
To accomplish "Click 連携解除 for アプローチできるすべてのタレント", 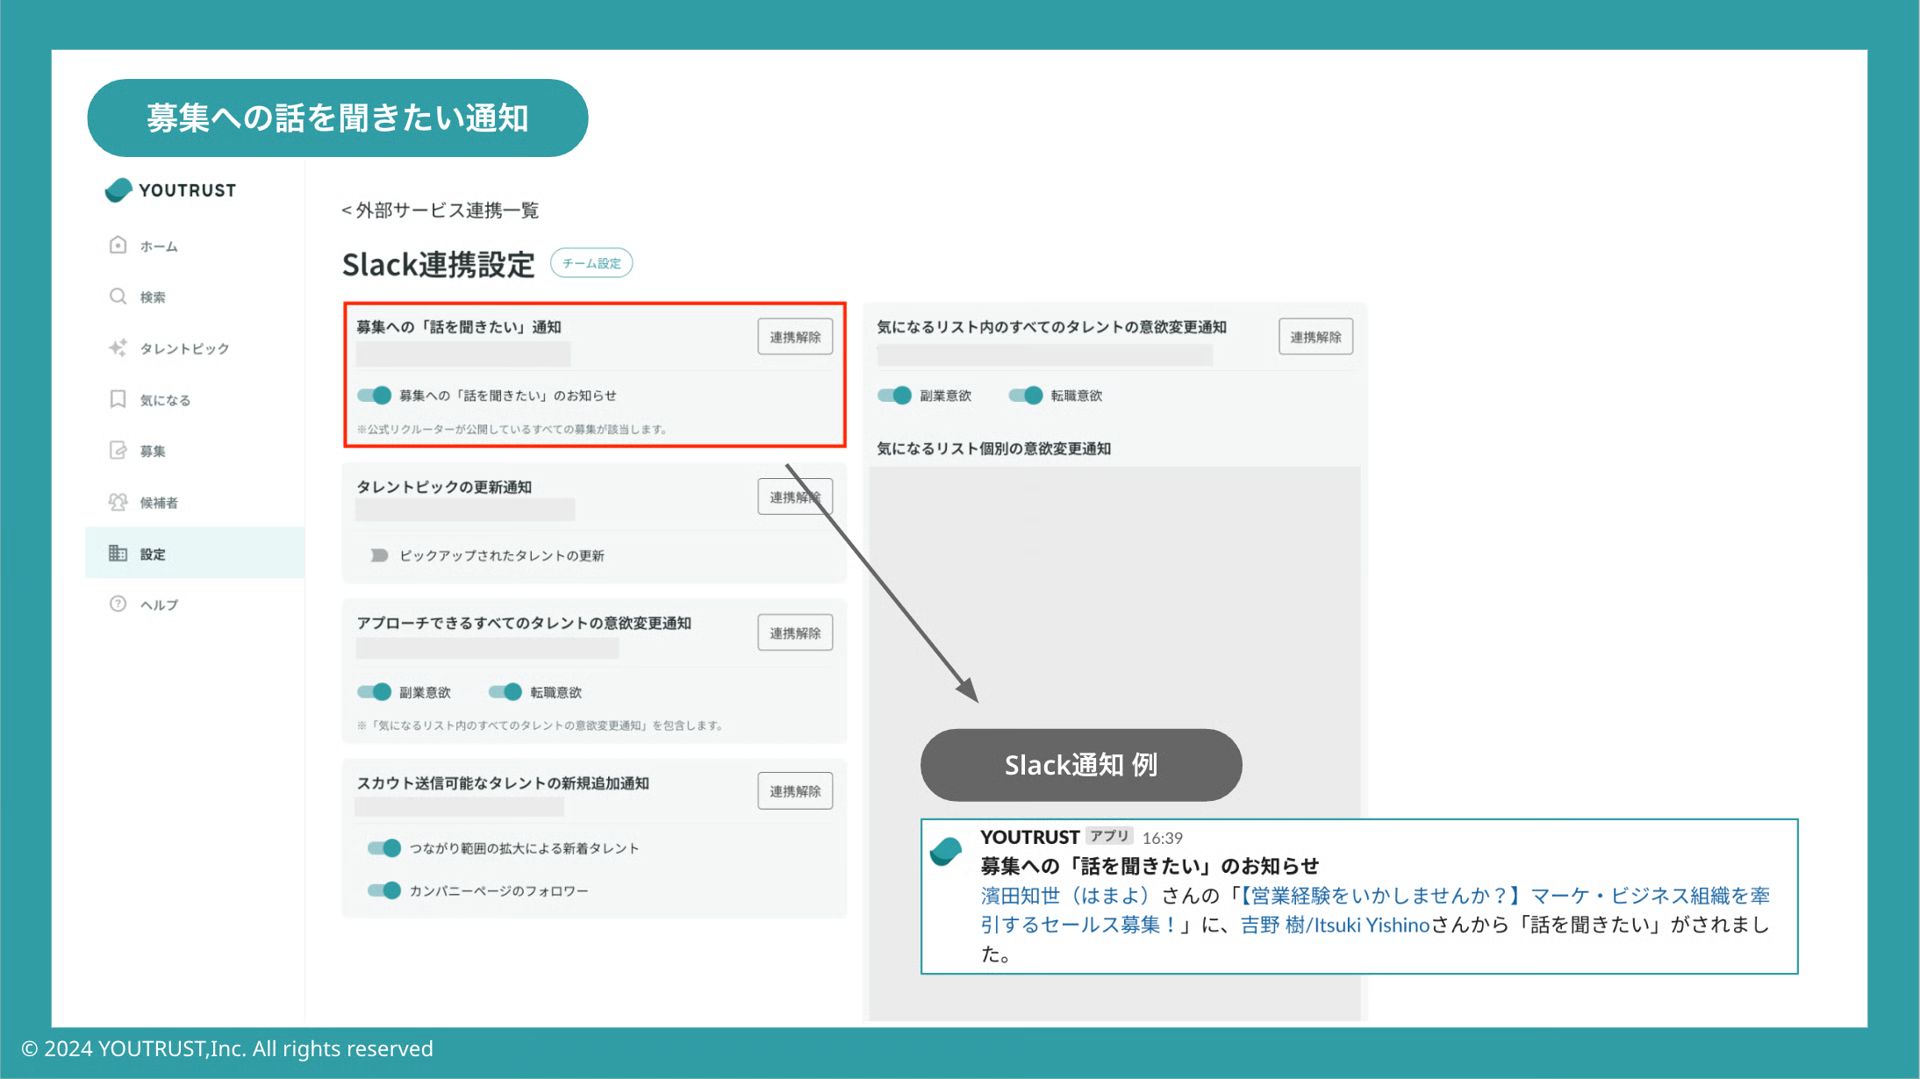I will [795, 633].
